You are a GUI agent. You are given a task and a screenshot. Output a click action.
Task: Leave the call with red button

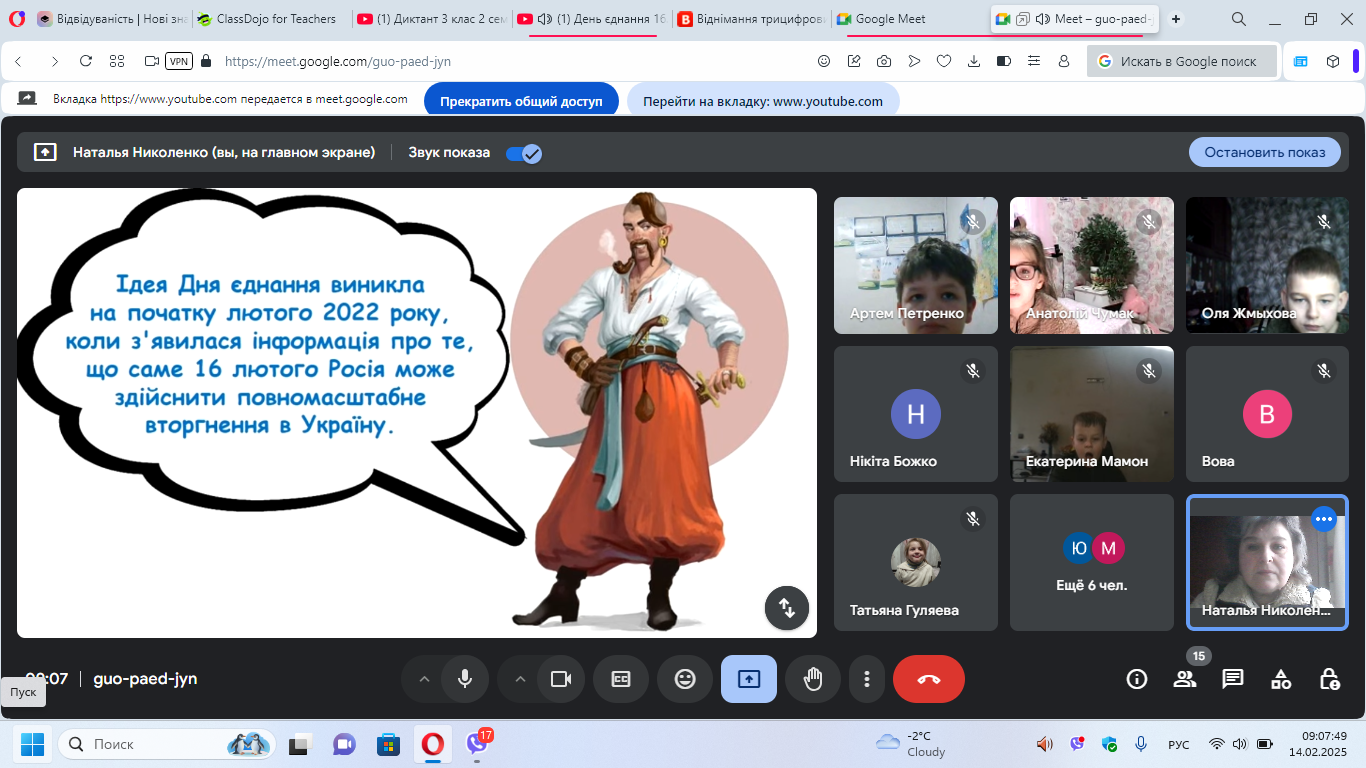(x=929, y=679)
